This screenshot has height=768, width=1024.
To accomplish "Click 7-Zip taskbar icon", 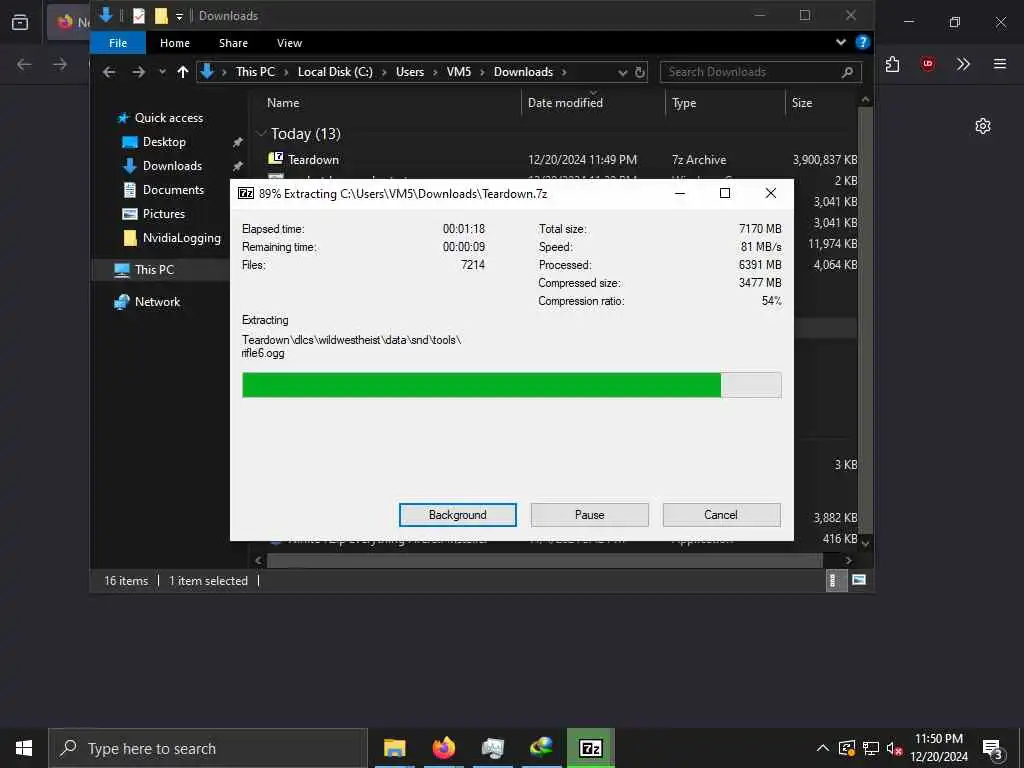I will pyautogui.click(x=590, y=748).
